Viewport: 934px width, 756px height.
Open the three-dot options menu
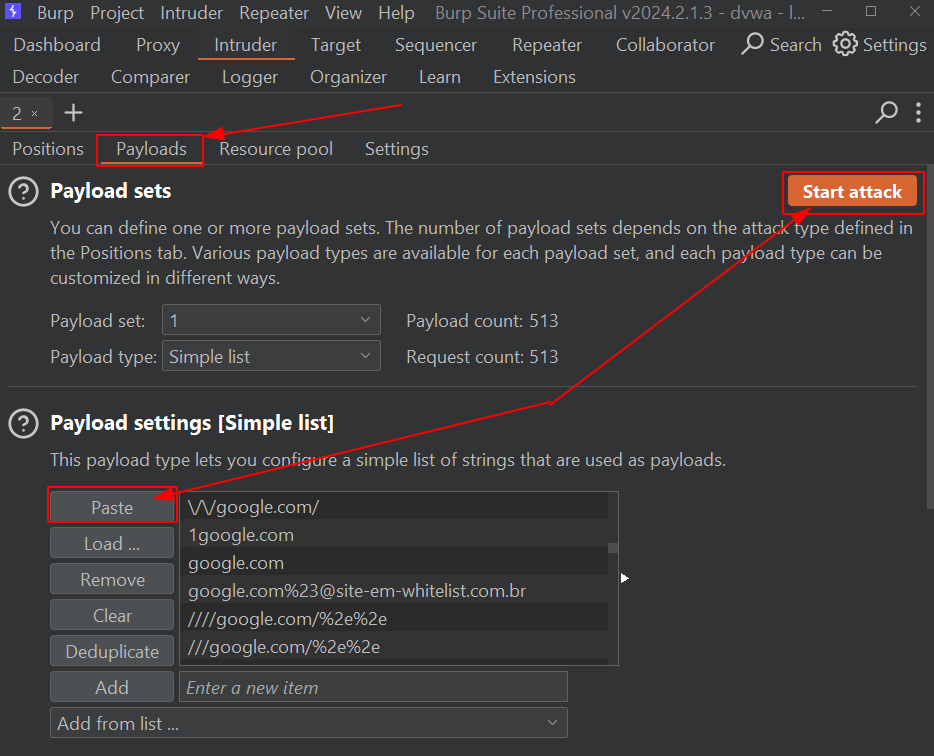tap(918, 113)
